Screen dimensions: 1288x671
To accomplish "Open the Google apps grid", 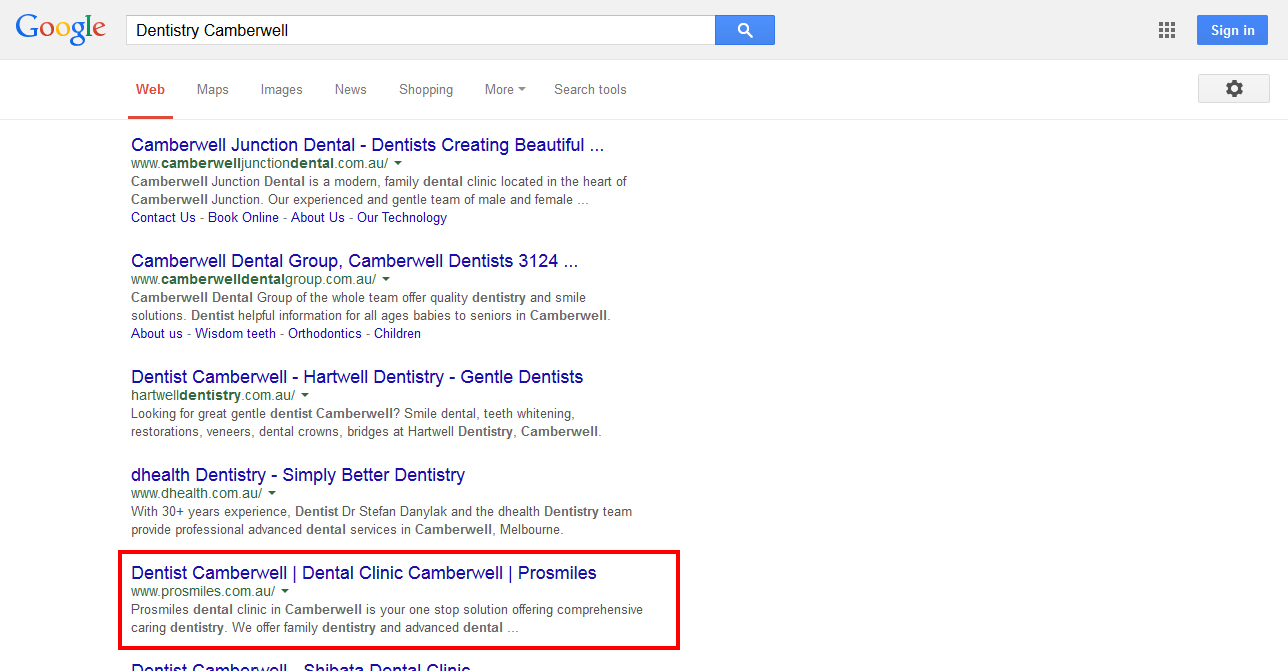I will pyautogui.click(x=1167, y=30).
